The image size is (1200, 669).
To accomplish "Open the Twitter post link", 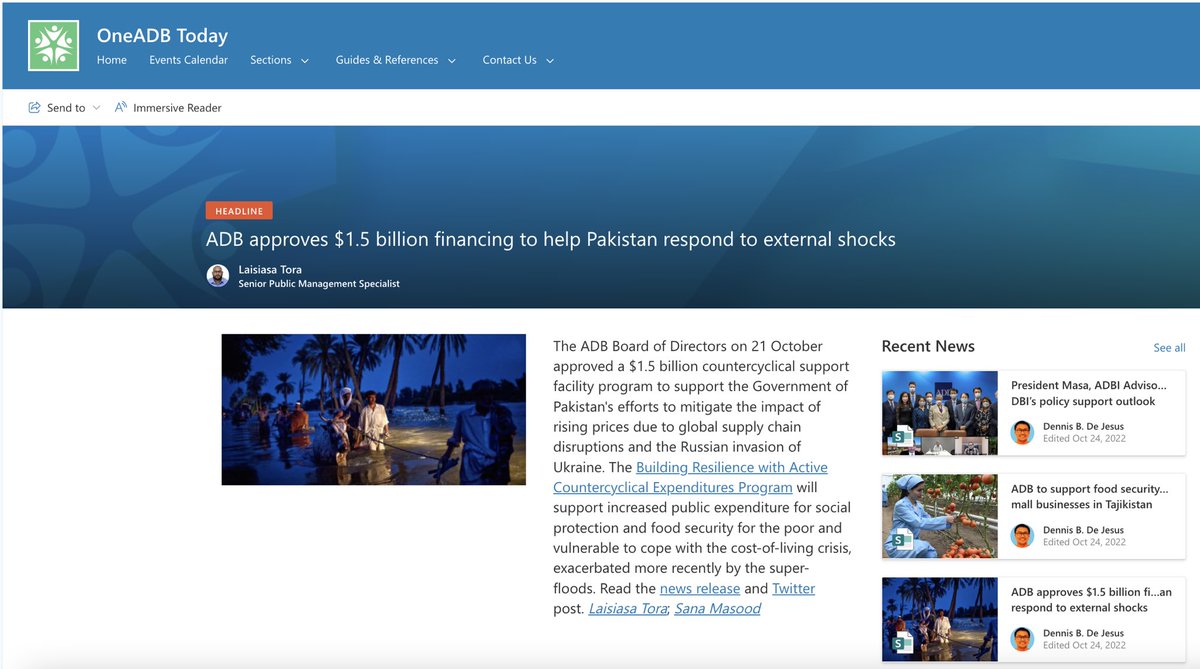I will pos(793,588).
